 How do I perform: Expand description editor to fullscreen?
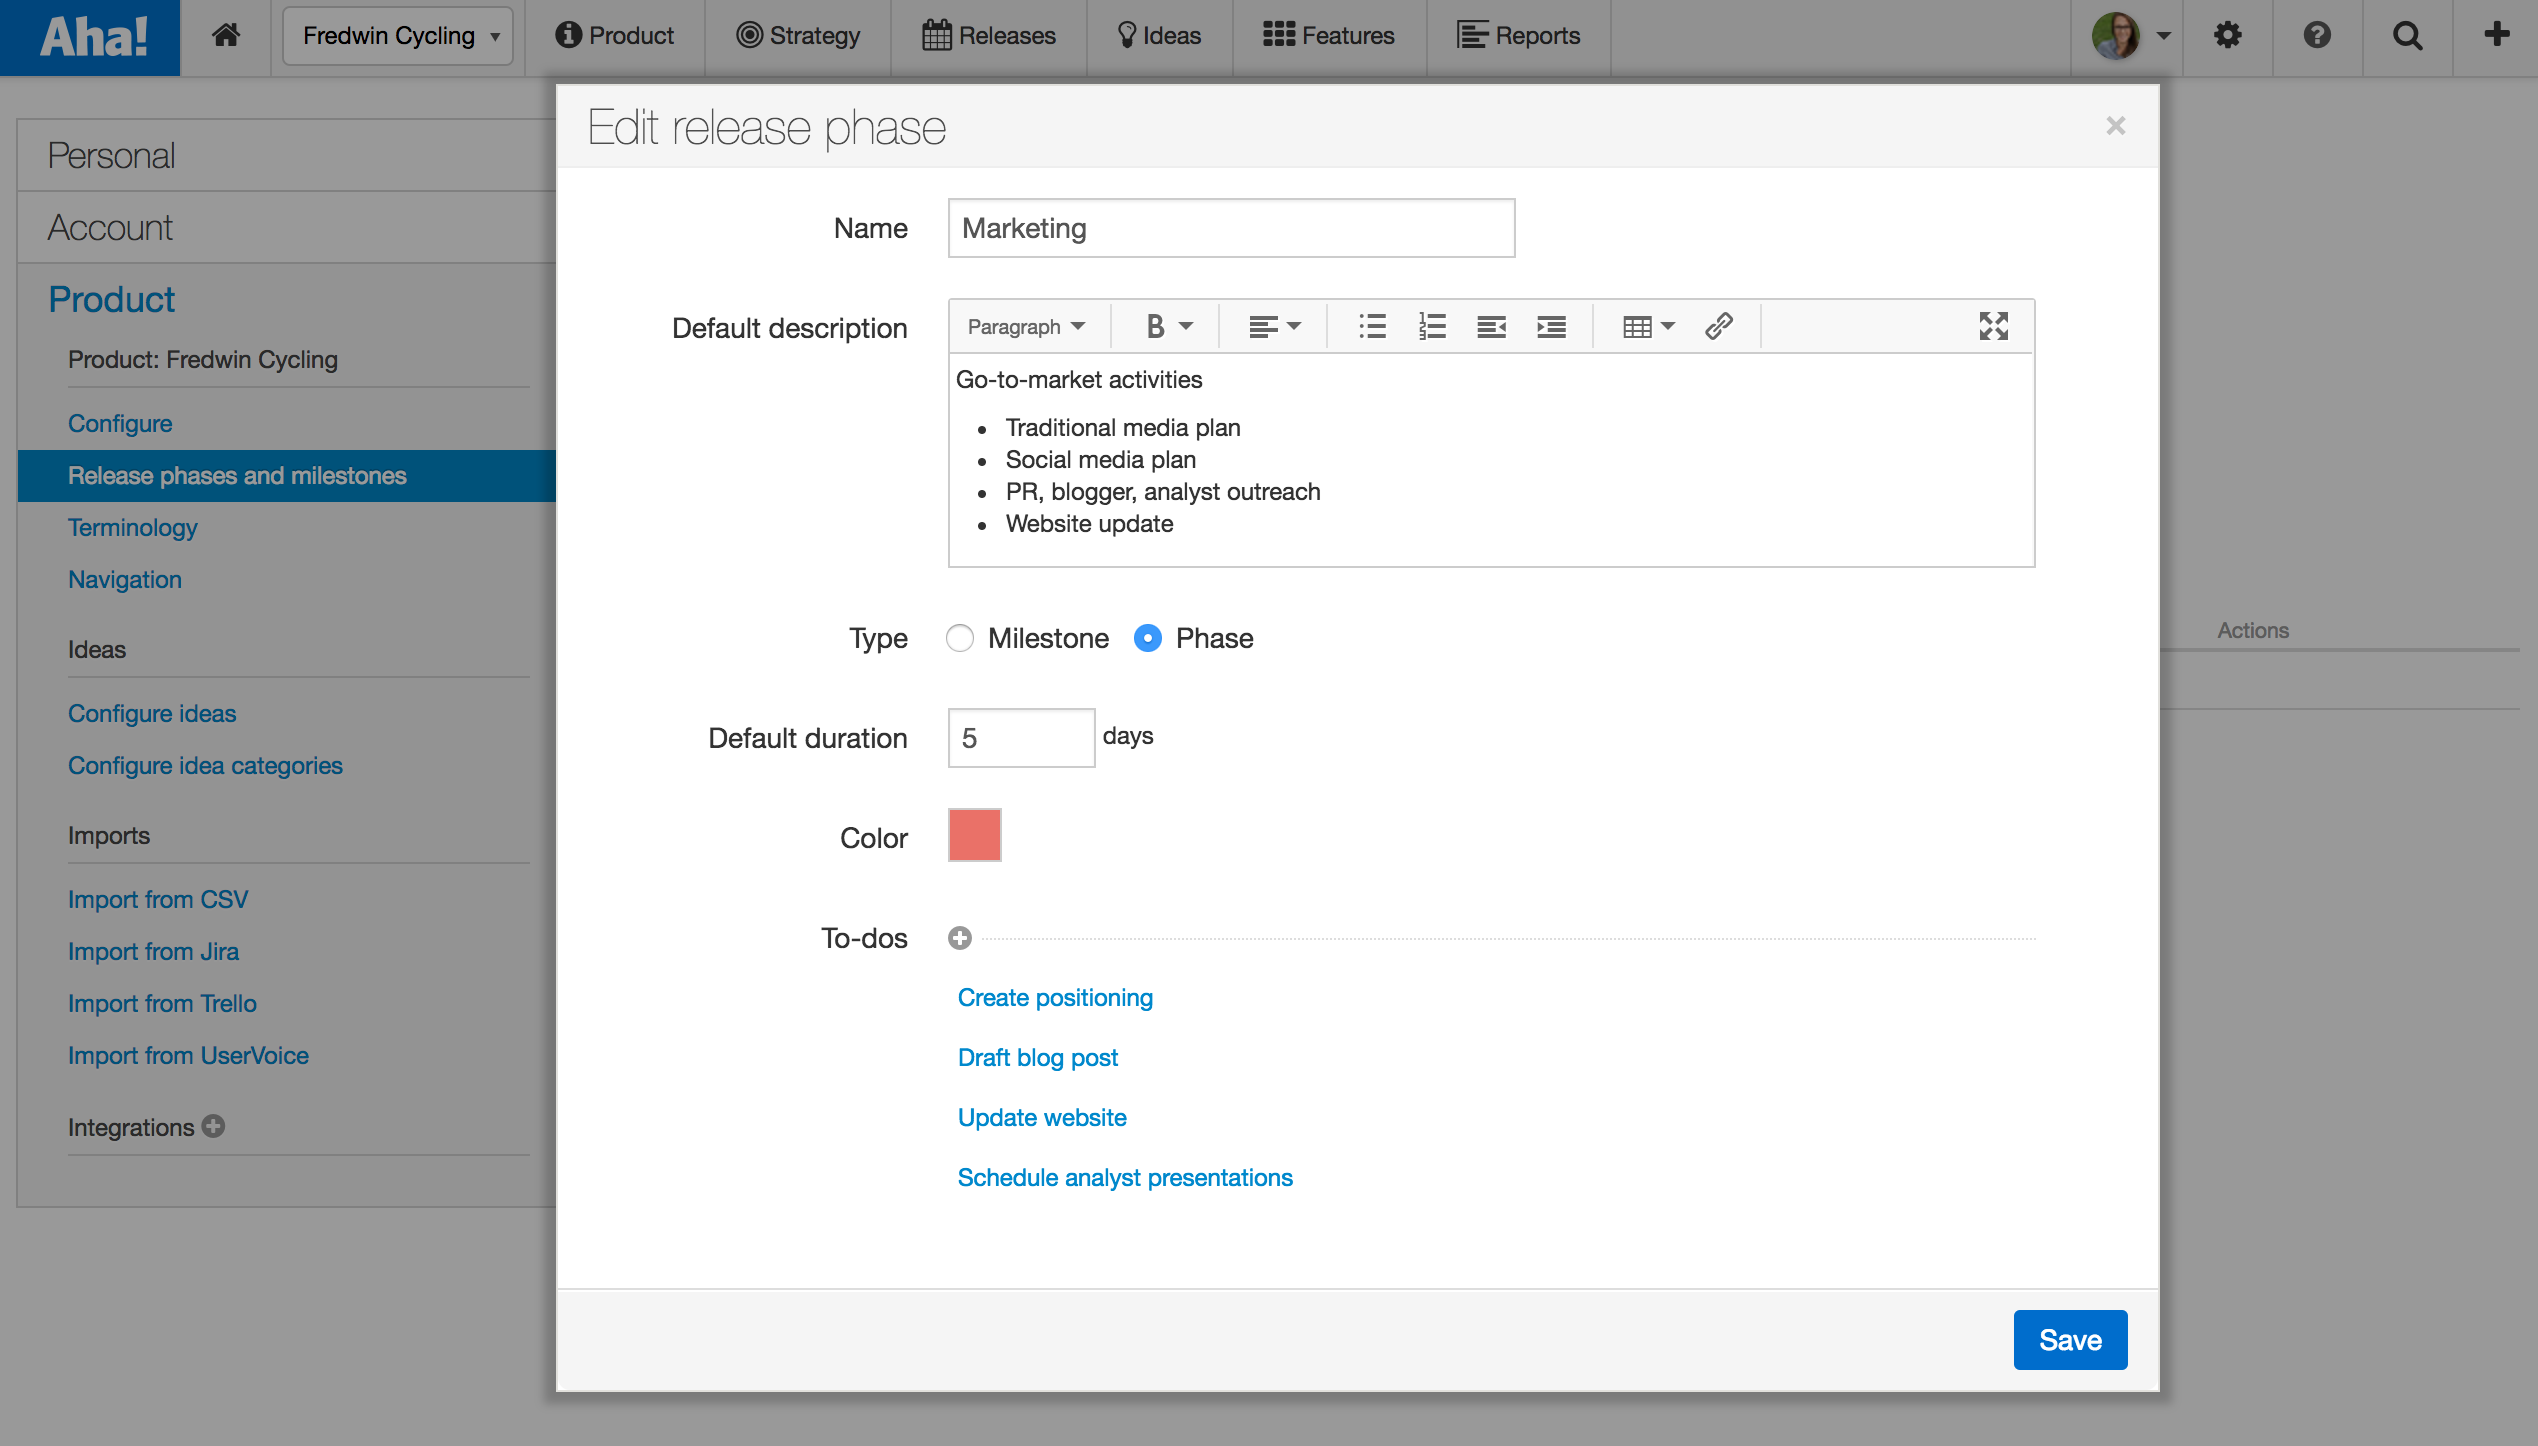pyautogui.click(x=1993, y=326)
